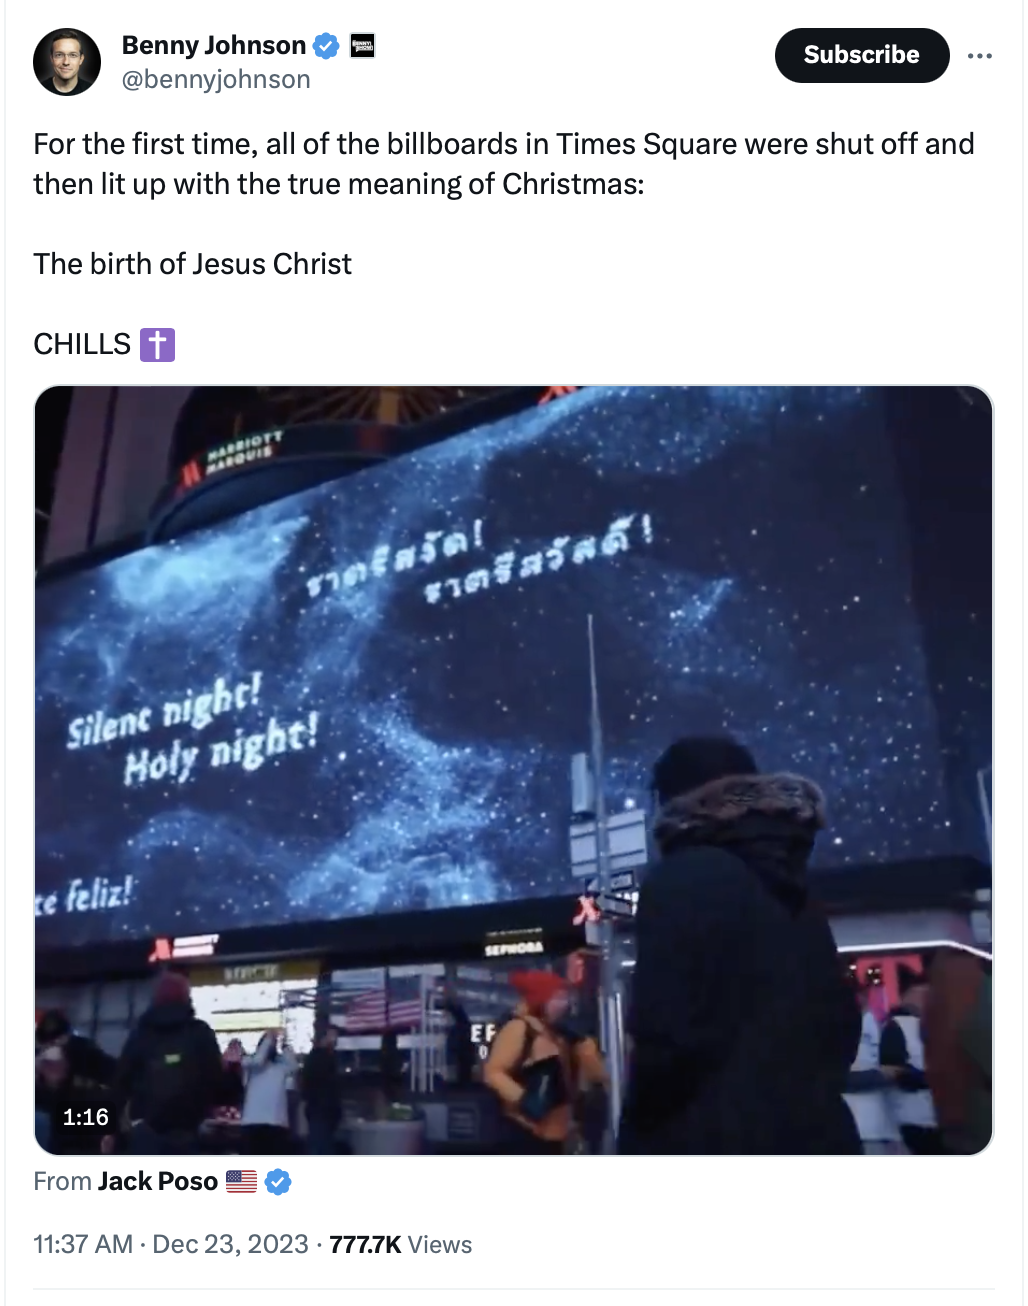Click the tweet text about Times Square billboards
The image size is (1028, 1306).
504,164
